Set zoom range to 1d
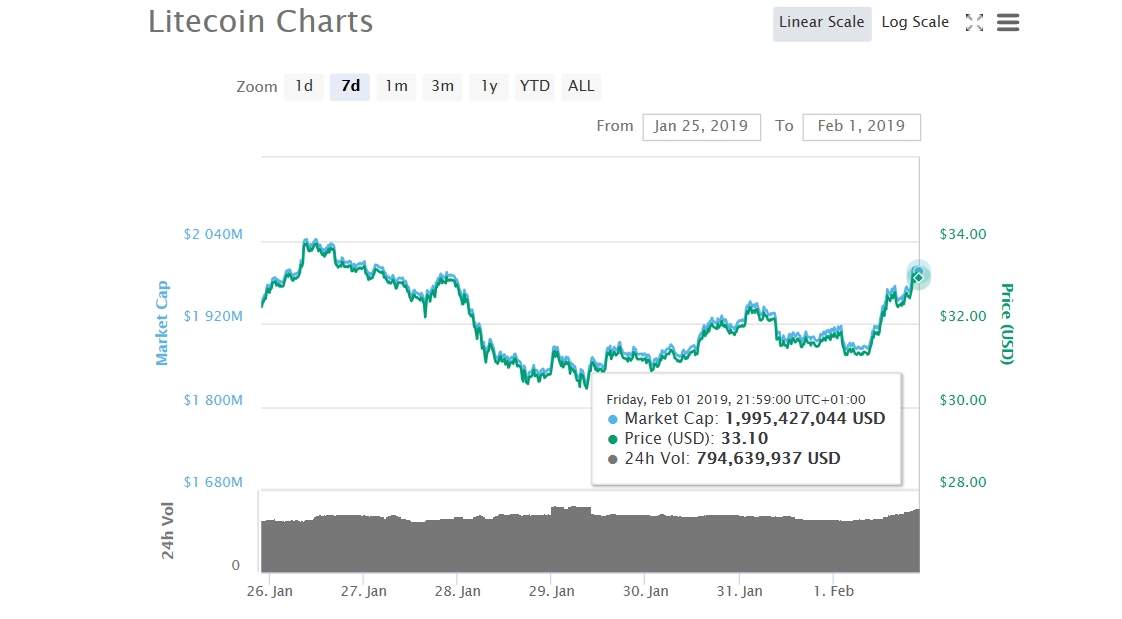The width and height of the screenshot is (1122, 619). coord(304,87)
